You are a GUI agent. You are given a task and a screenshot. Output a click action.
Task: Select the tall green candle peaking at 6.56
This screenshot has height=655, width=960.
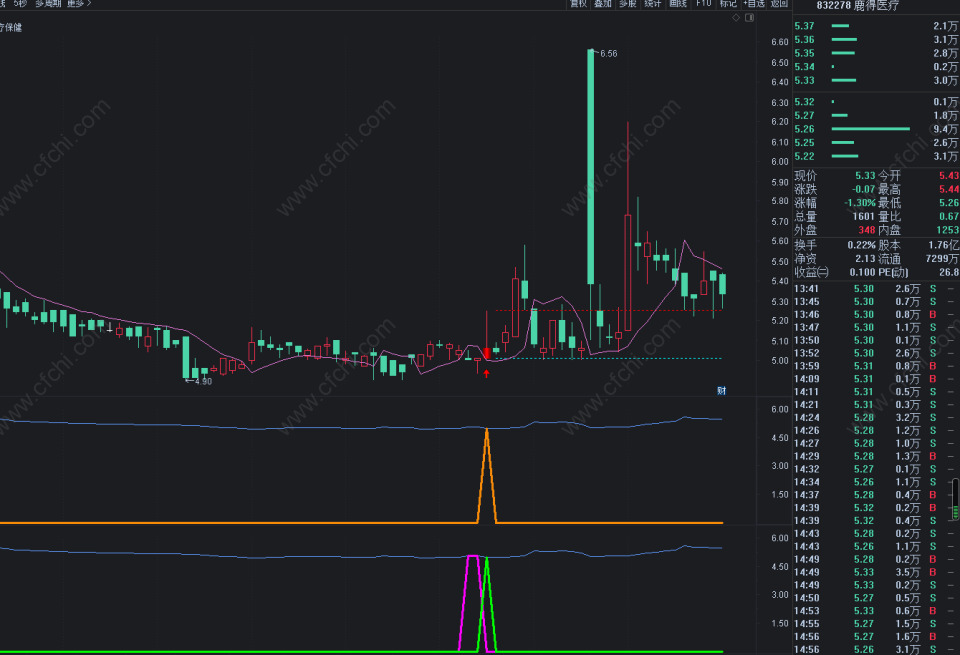pos(590,167)
